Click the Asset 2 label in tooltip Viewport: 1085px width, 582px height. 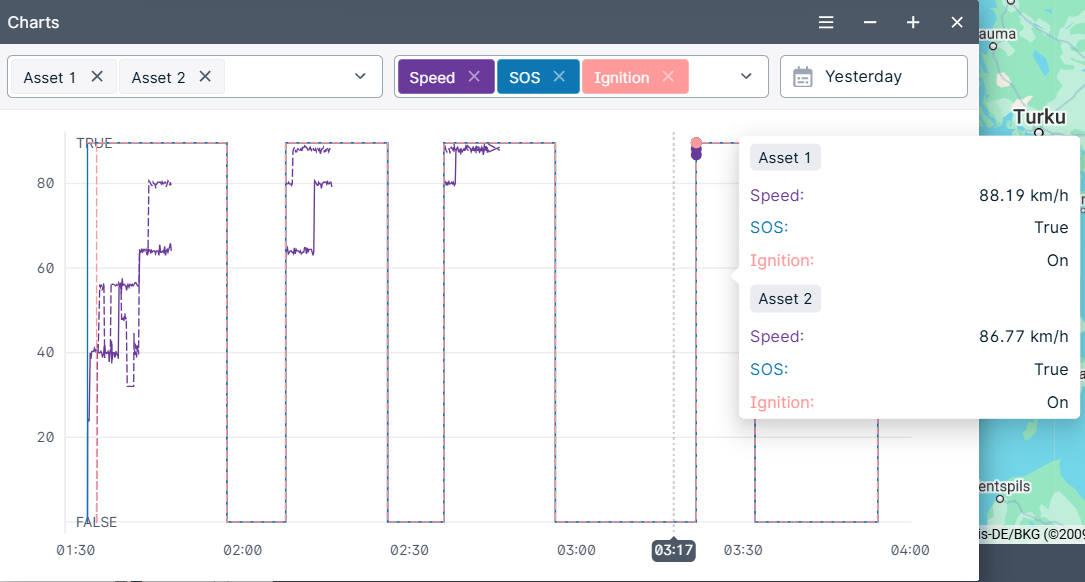(785, 298)
